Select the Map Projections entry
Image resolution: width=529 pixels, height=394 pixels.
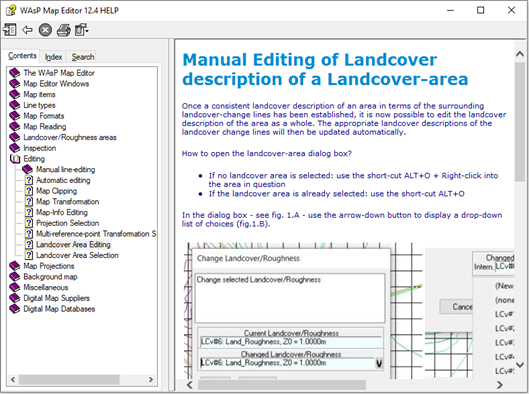[49, 266]
